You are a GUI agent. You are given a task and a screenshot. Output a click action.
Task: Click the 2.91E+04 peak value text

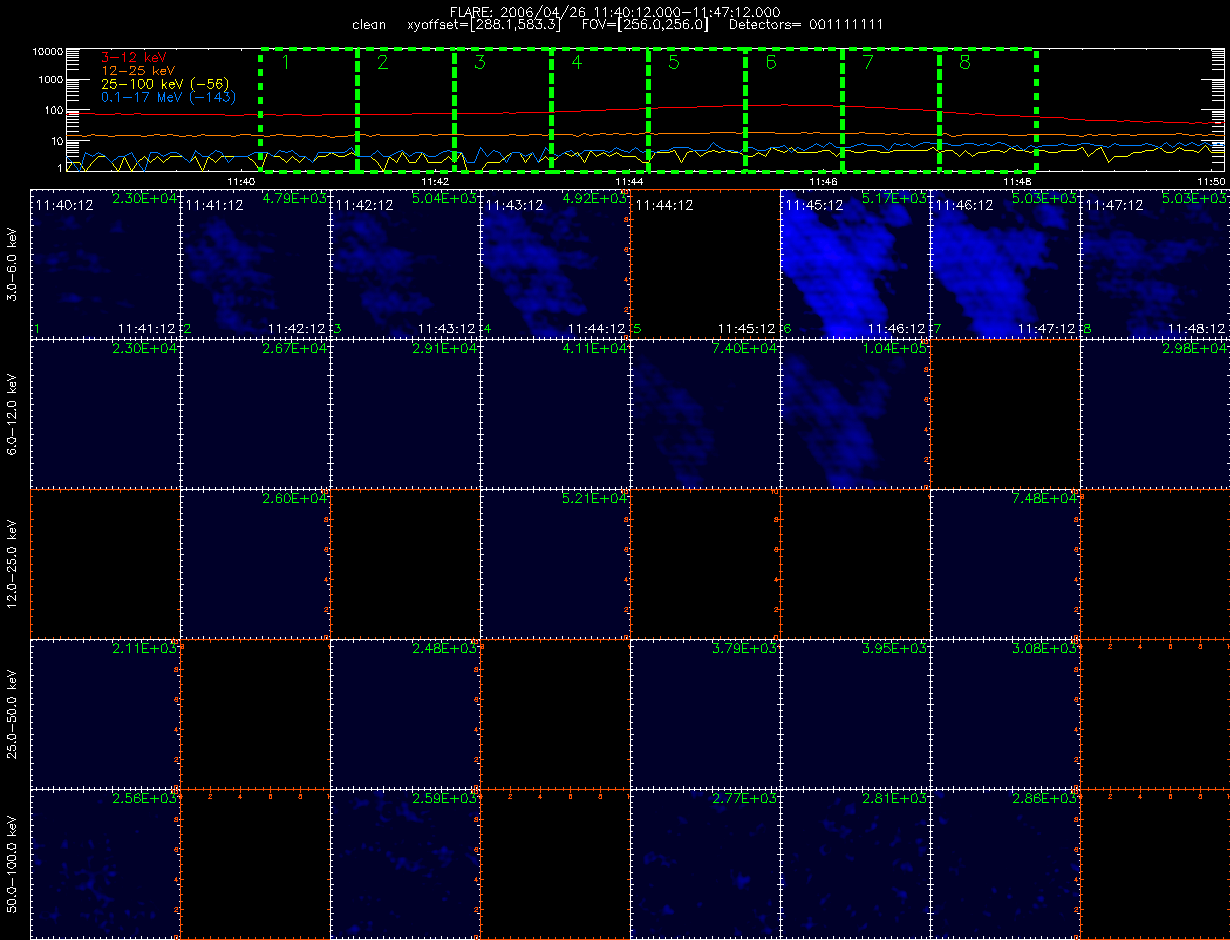445,349
